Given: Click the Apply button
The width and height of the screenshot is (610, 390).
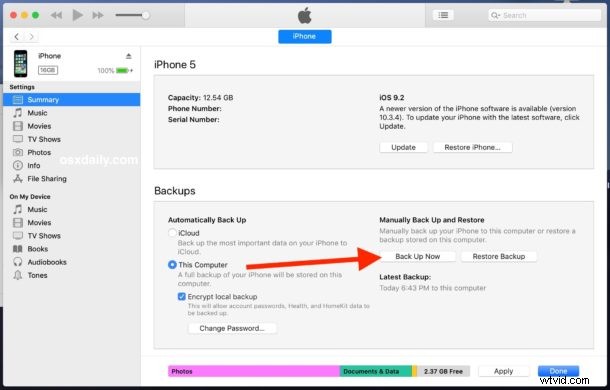Looking at the screenshot, I should tap(503, 371).
